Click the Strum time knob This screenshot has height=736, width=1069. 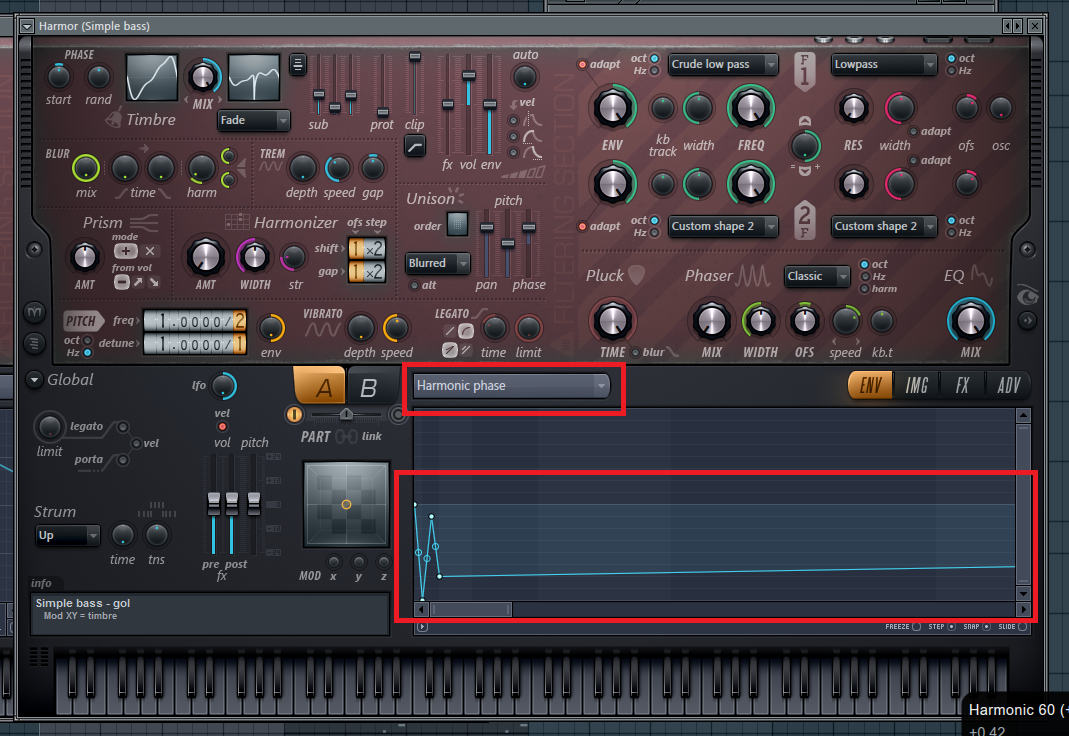coord(123,536)
